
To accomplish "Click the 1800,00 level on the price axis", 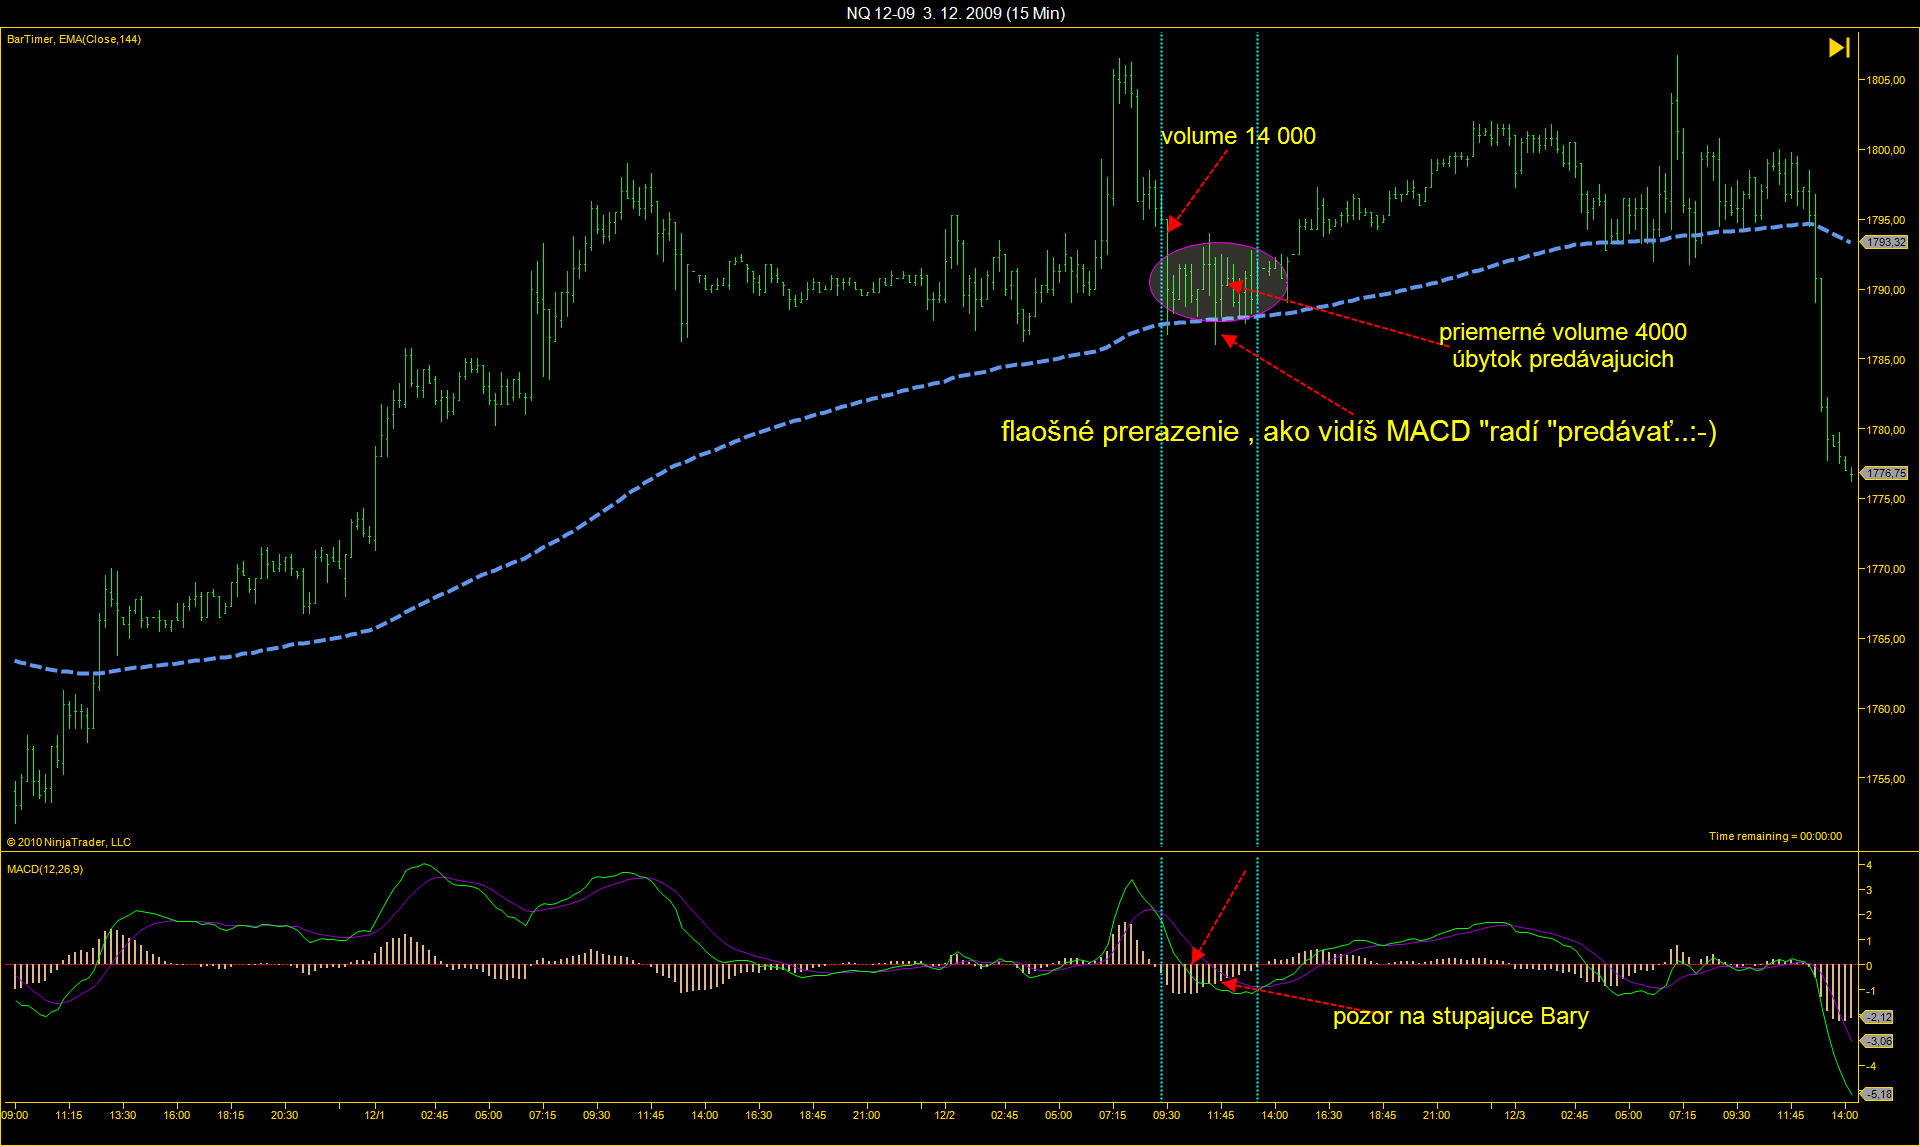I will tap(1884, 150).
